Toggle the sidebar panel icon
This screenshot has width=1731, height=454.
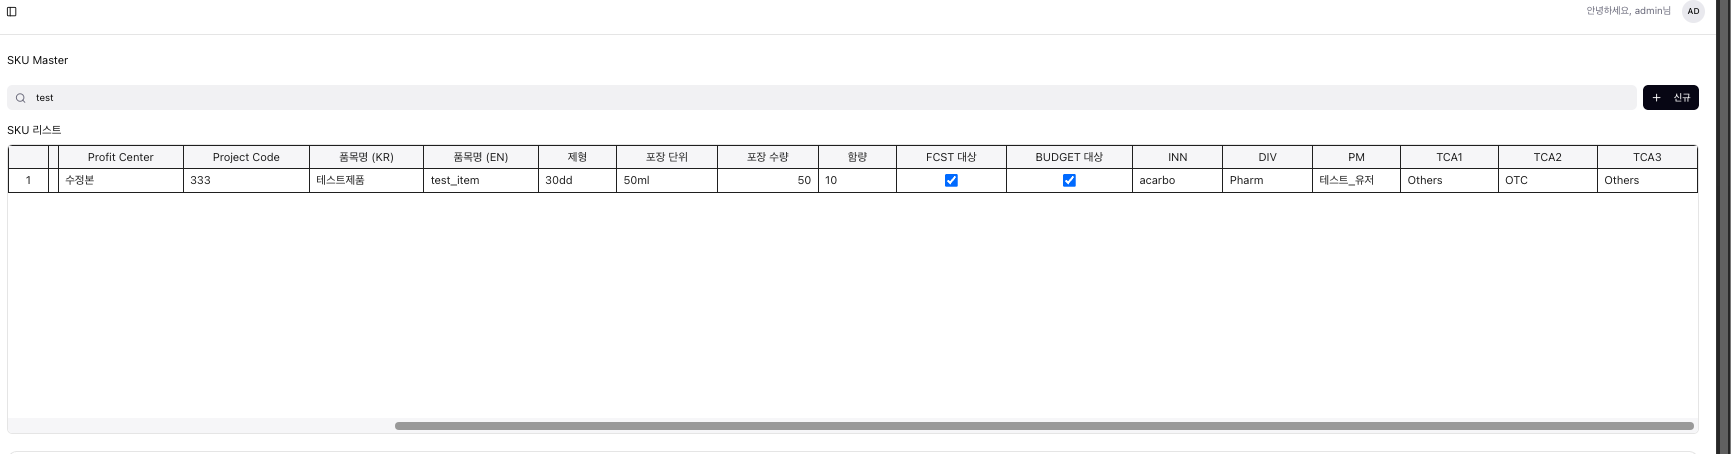click(x=12, y=12)
